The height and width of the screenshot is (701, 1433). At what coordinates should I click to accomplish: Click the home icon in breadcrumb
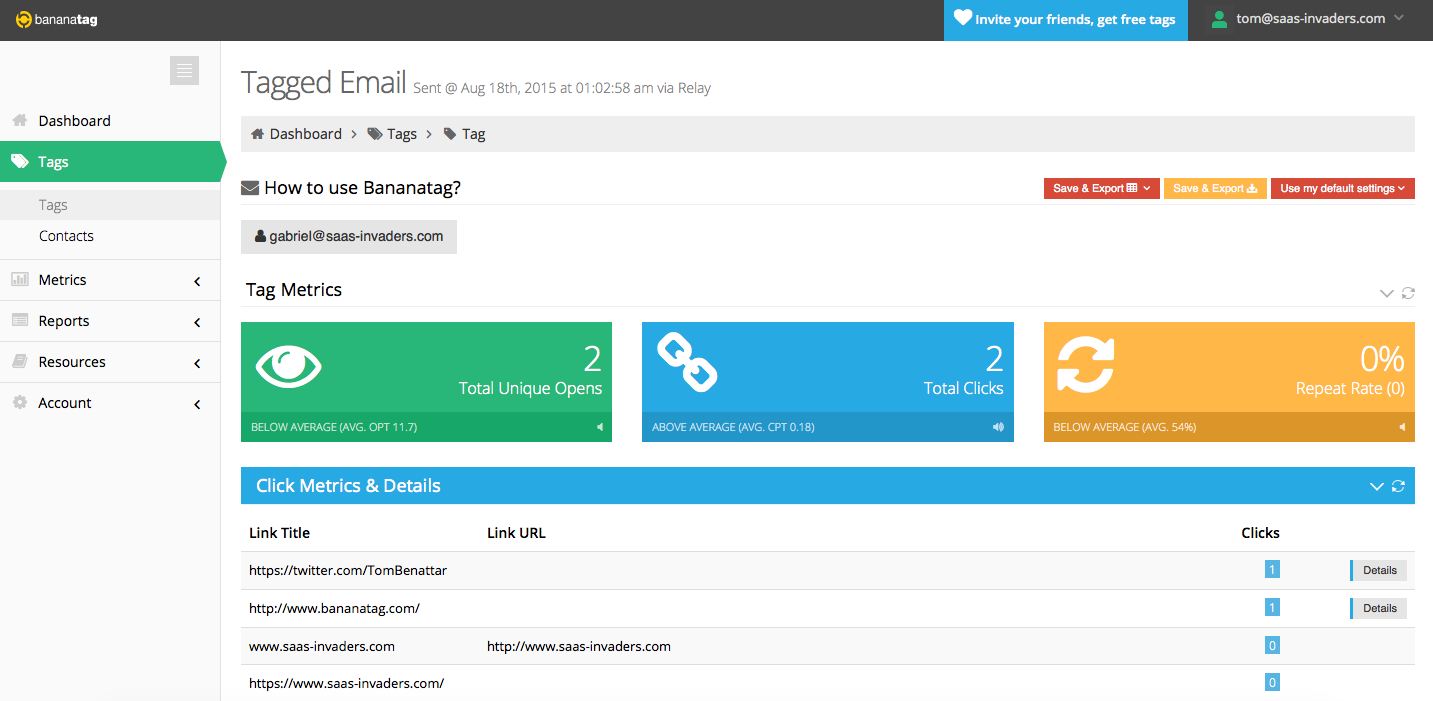257,134
